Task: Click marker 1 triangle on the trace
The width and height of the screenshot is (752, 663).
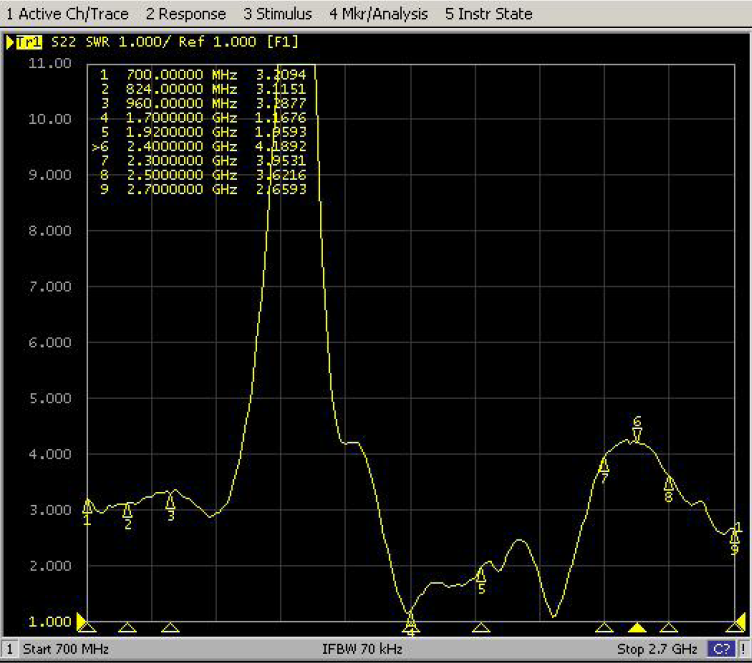Action: tap(87, 506)
